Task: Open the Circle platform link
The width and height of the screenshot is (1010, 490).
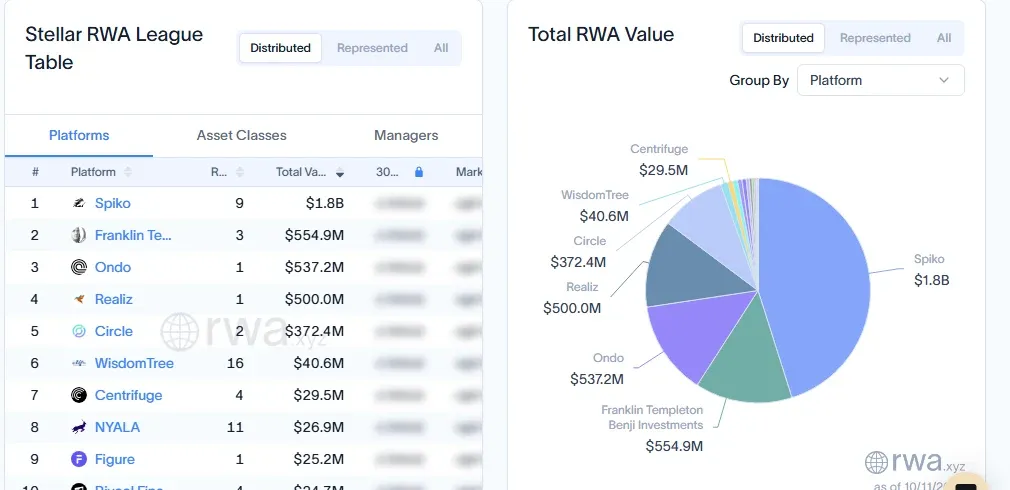Action: 113,331
